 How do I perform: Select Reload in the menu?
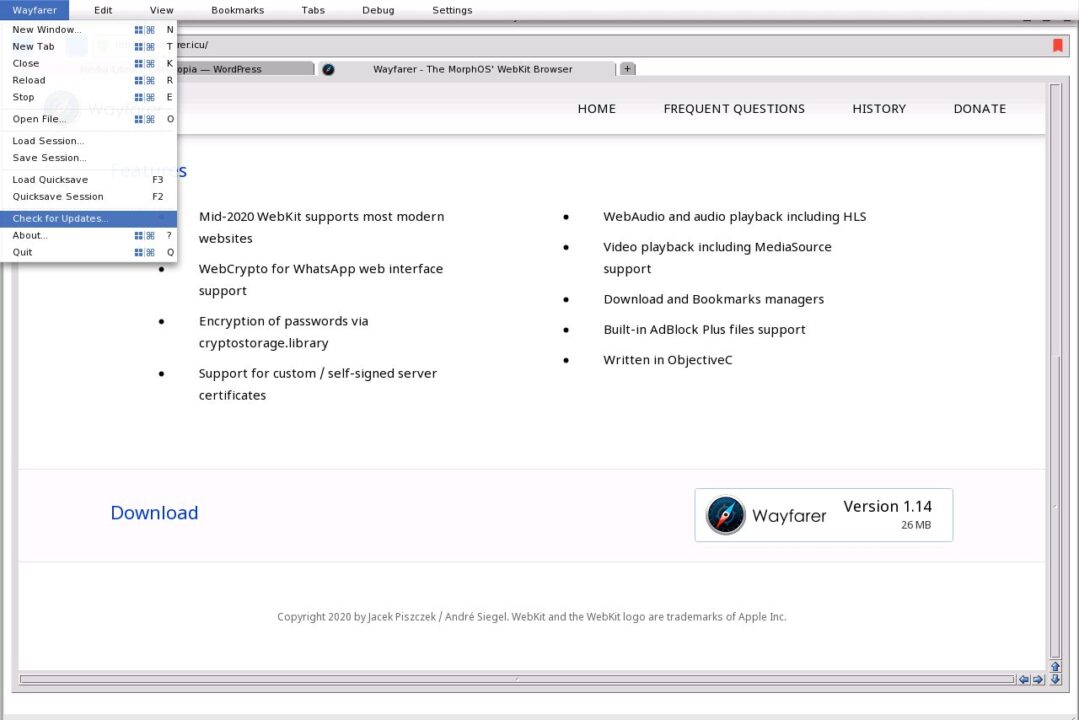[89, 80]
